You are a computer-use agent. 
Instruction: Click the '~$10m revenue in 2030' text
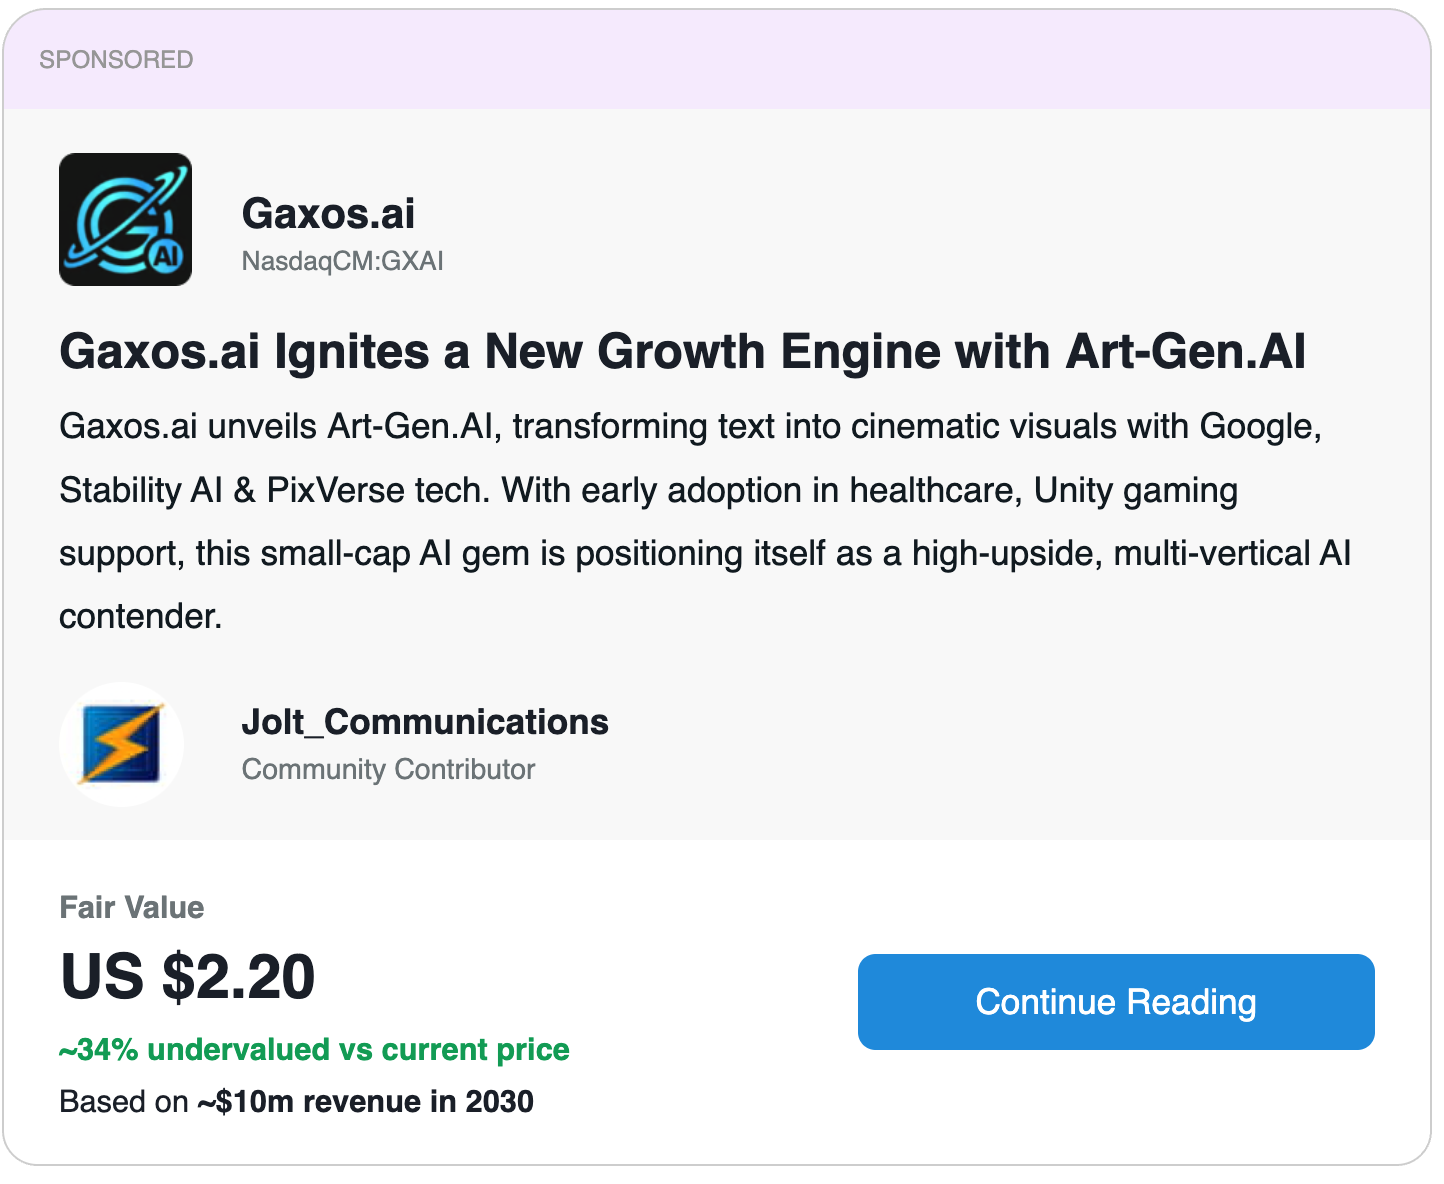365,1101
